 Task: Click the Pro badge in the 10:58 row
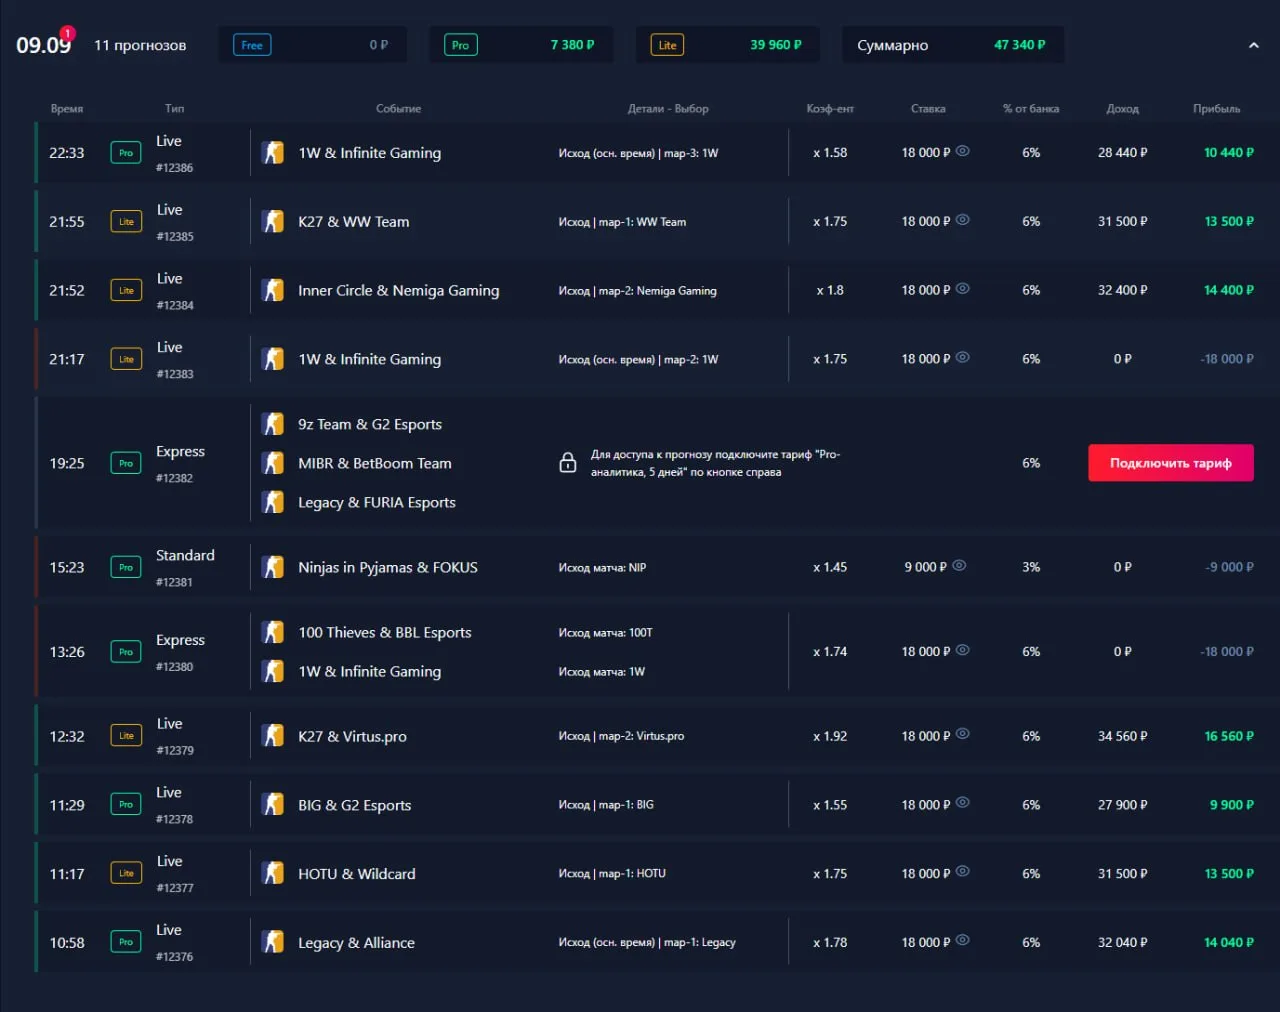126,943
